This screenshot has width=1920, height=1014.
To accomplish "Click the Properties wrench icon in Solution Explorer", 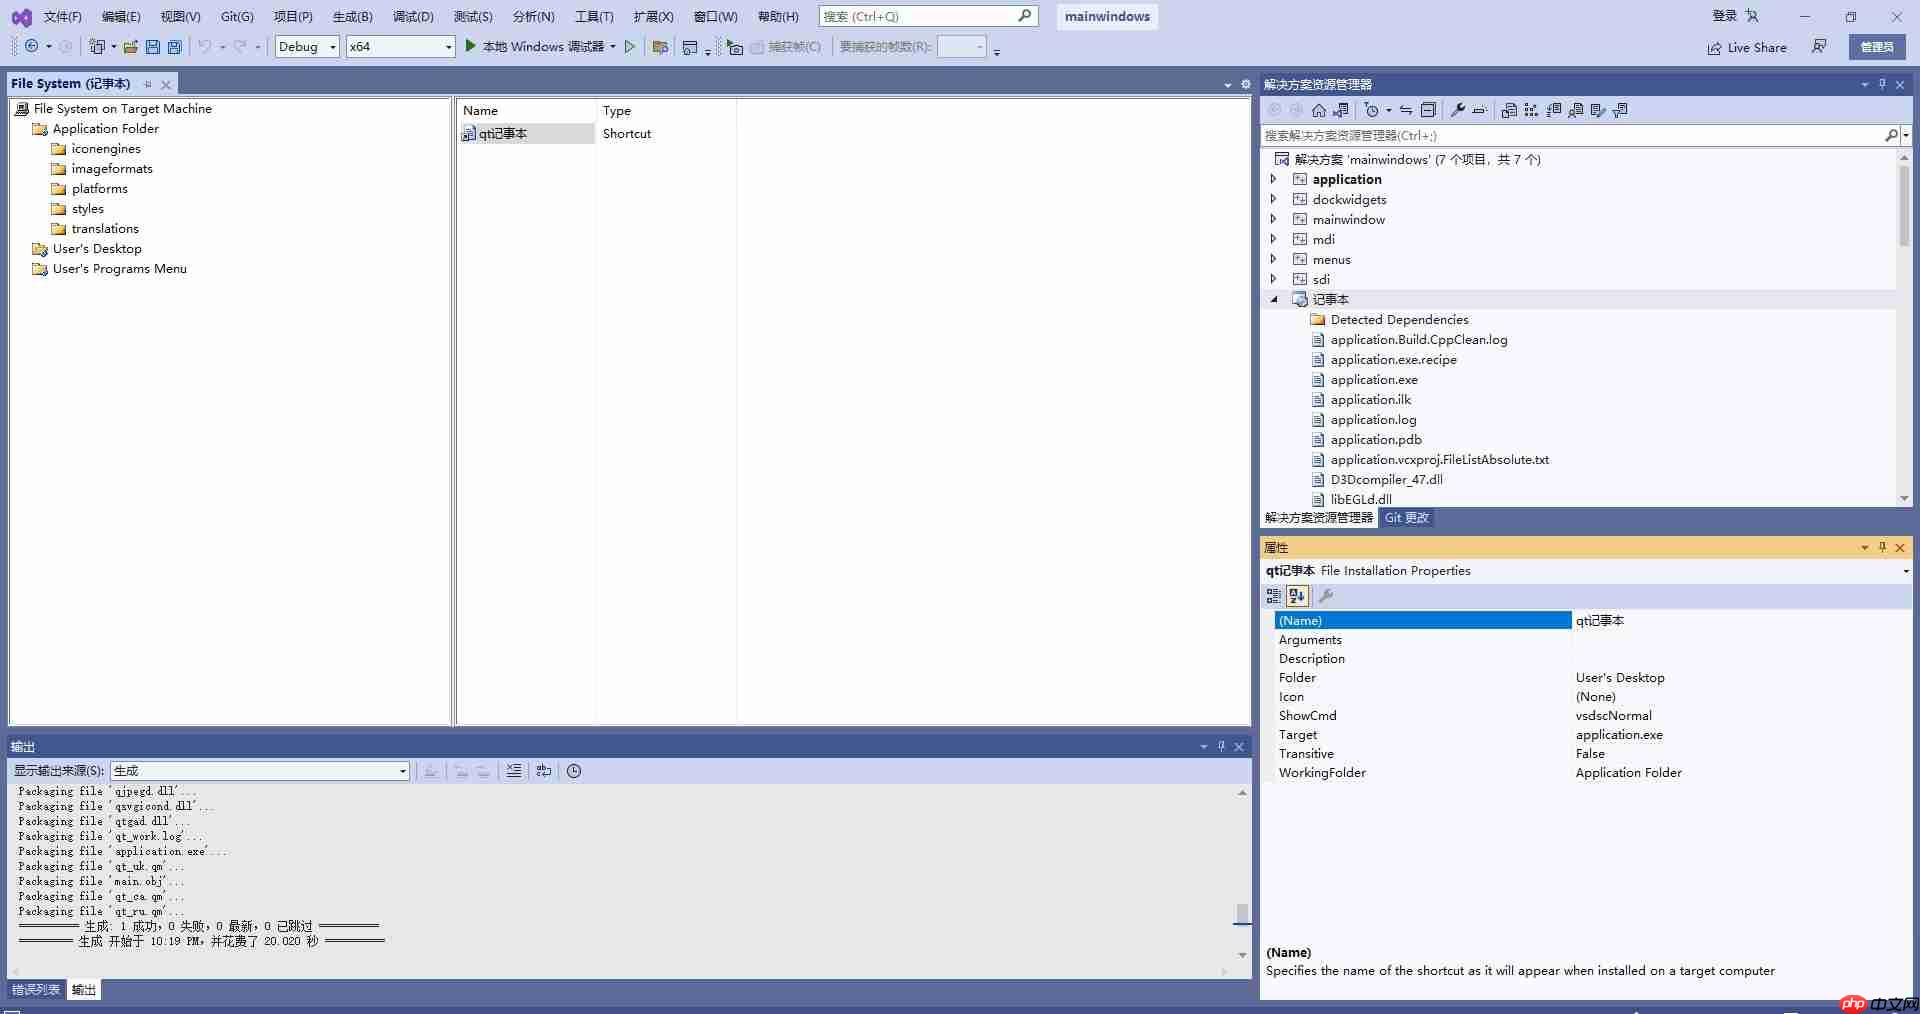I will [x=1458, y=110].
